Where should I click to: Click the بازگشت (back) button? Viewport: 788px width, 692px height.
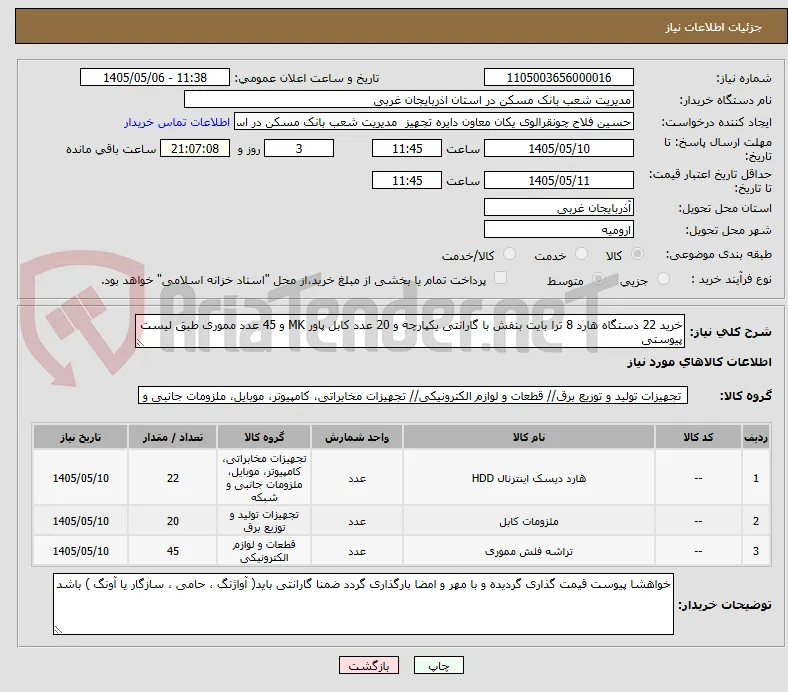369,665
